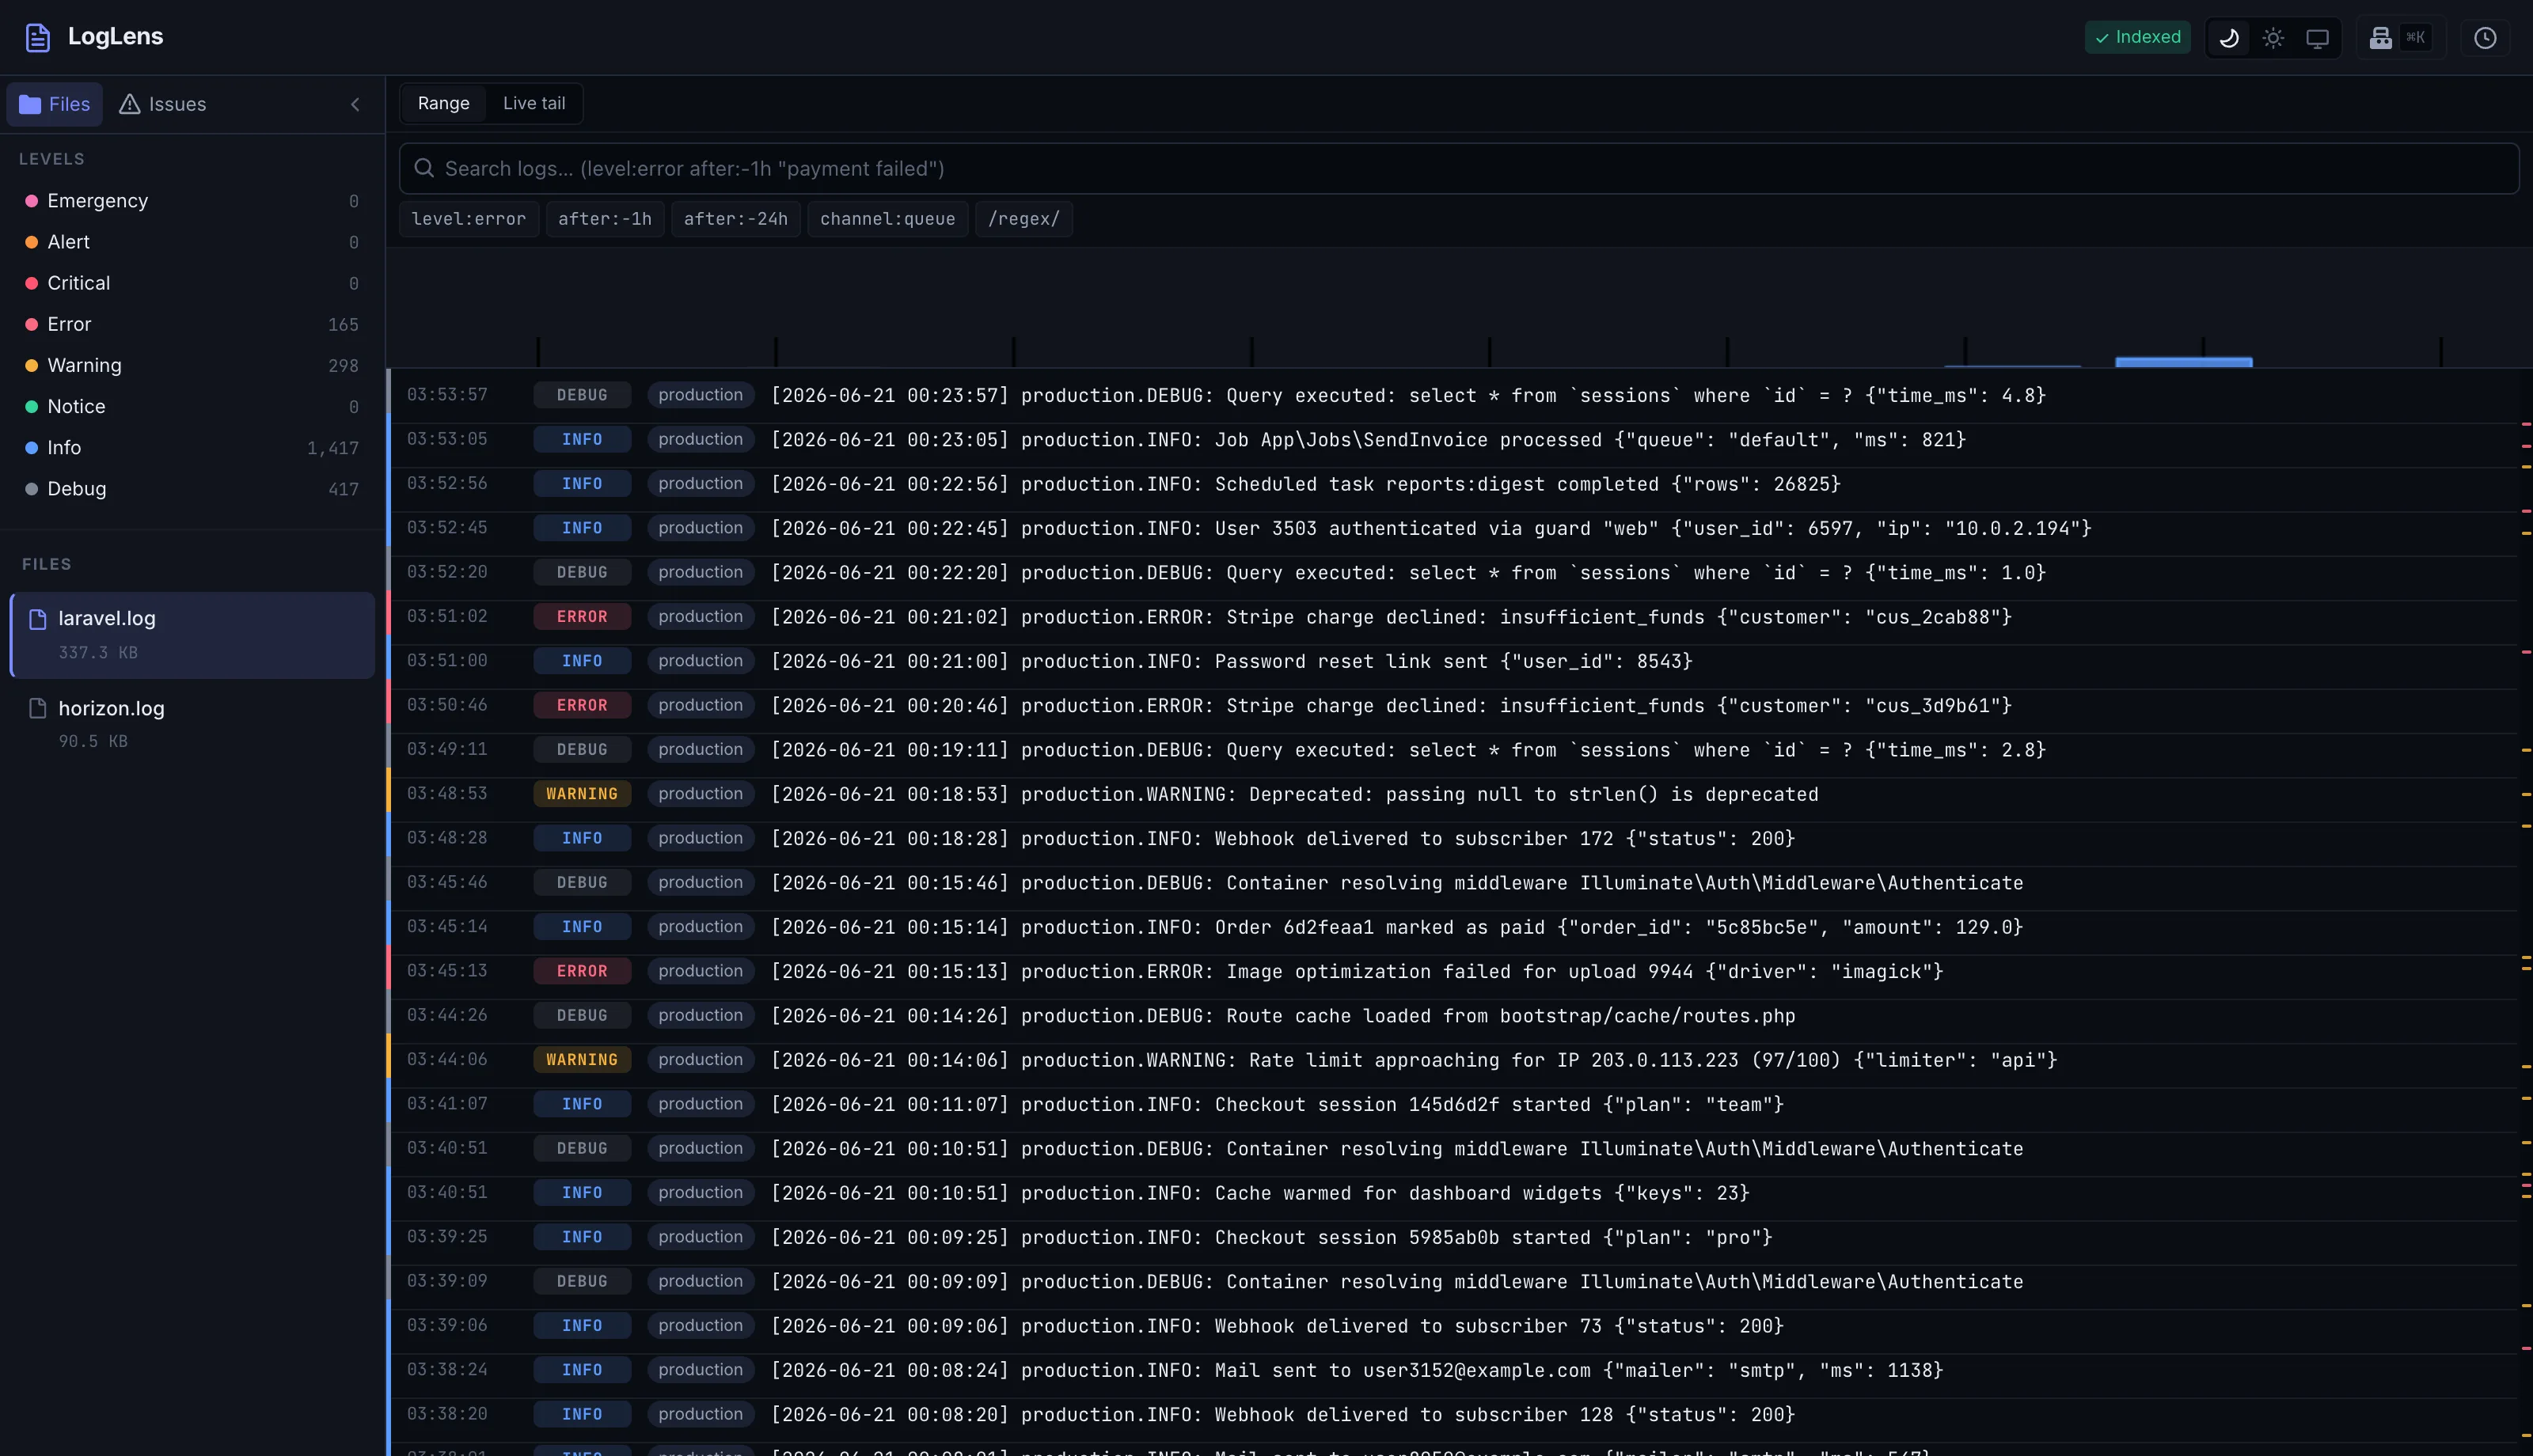Screen dimensions: 2533x1456
Task: Switch to Live tail mode
Action: (534, 103)
